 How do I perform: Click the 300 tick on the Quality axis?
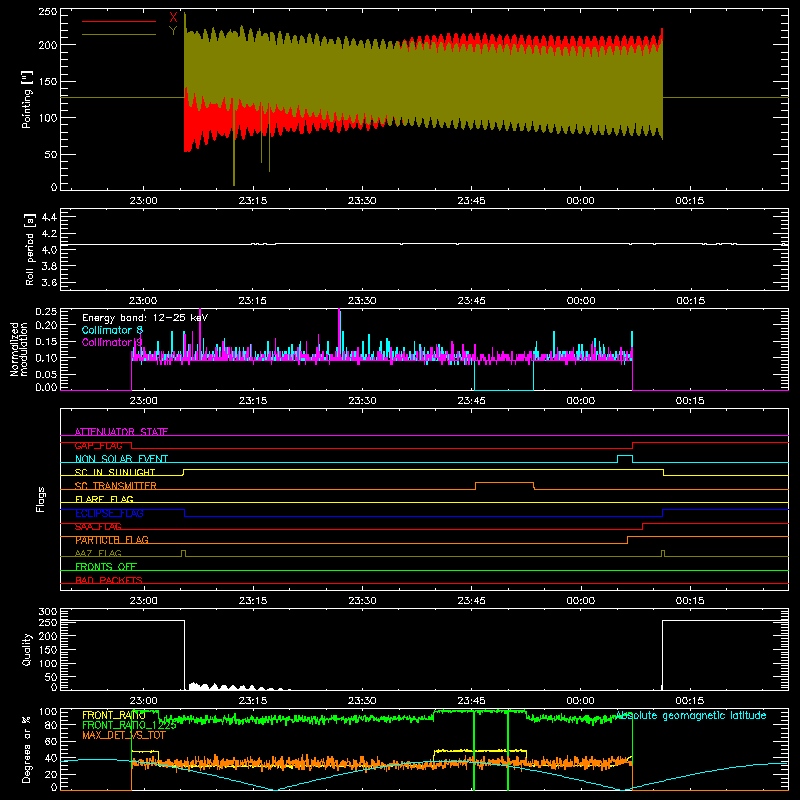[x=48, y=612]
